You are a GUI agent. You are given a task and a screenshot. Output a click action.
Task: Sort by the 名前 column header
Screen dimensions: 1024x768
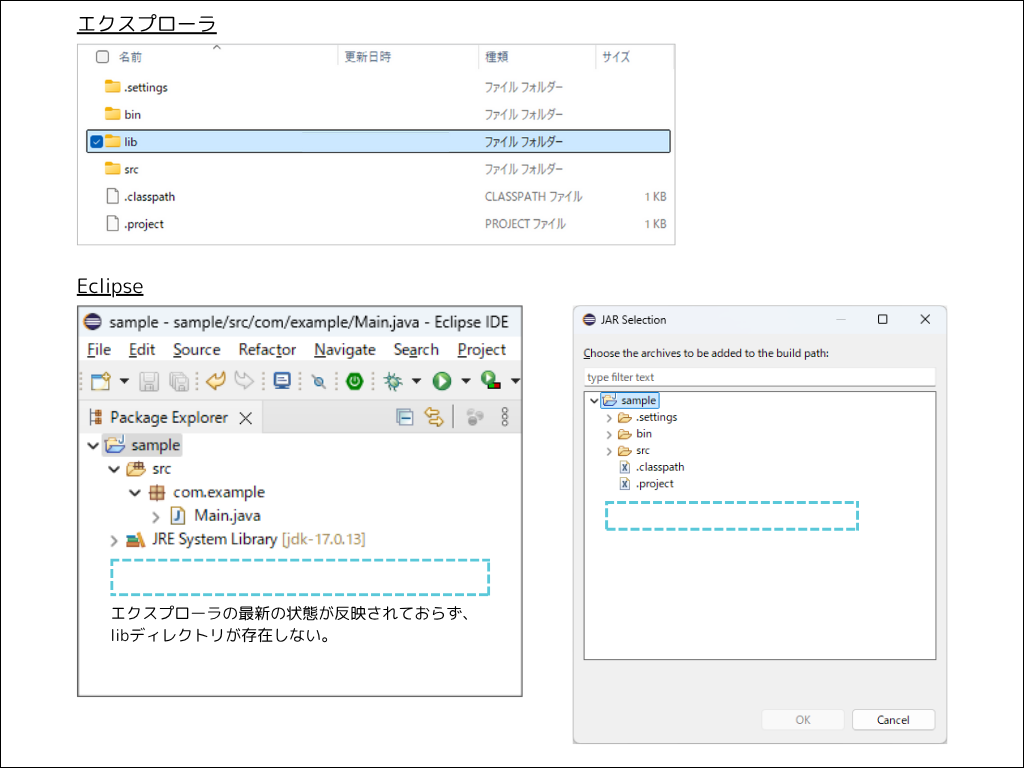pos(130,57)
